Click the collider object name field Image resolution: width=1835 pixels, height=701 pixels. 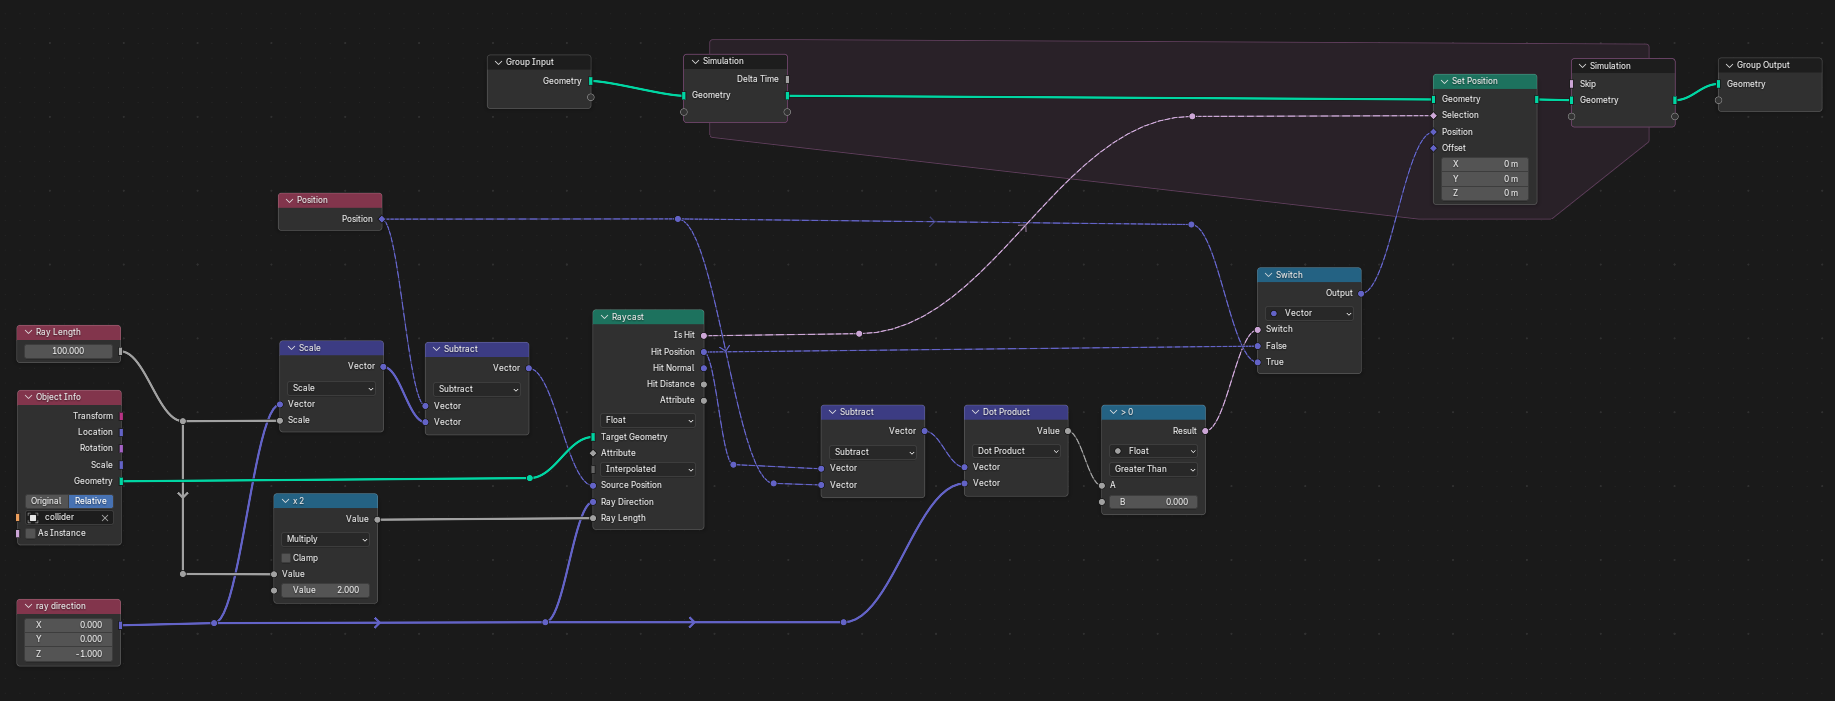(x=69, y=518)
